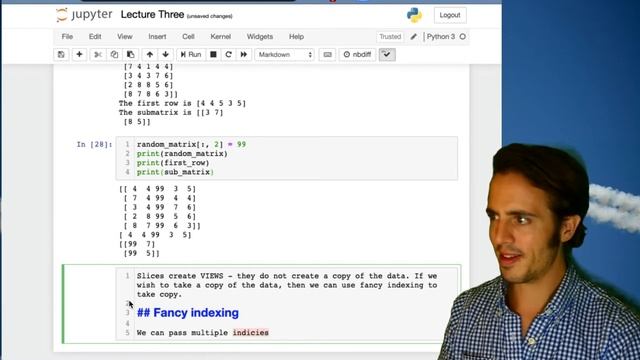Open the Help menu

point(296,37)
